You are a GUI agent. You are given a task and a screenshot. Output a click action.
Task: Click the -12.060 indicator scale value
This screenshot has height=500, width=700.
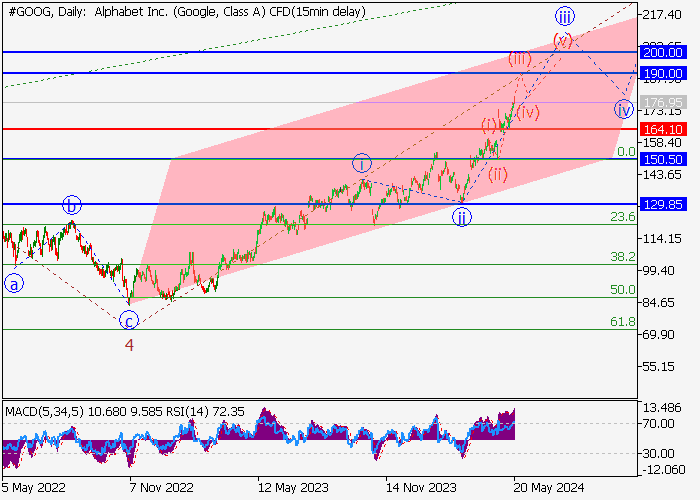[x=663, y=470]
